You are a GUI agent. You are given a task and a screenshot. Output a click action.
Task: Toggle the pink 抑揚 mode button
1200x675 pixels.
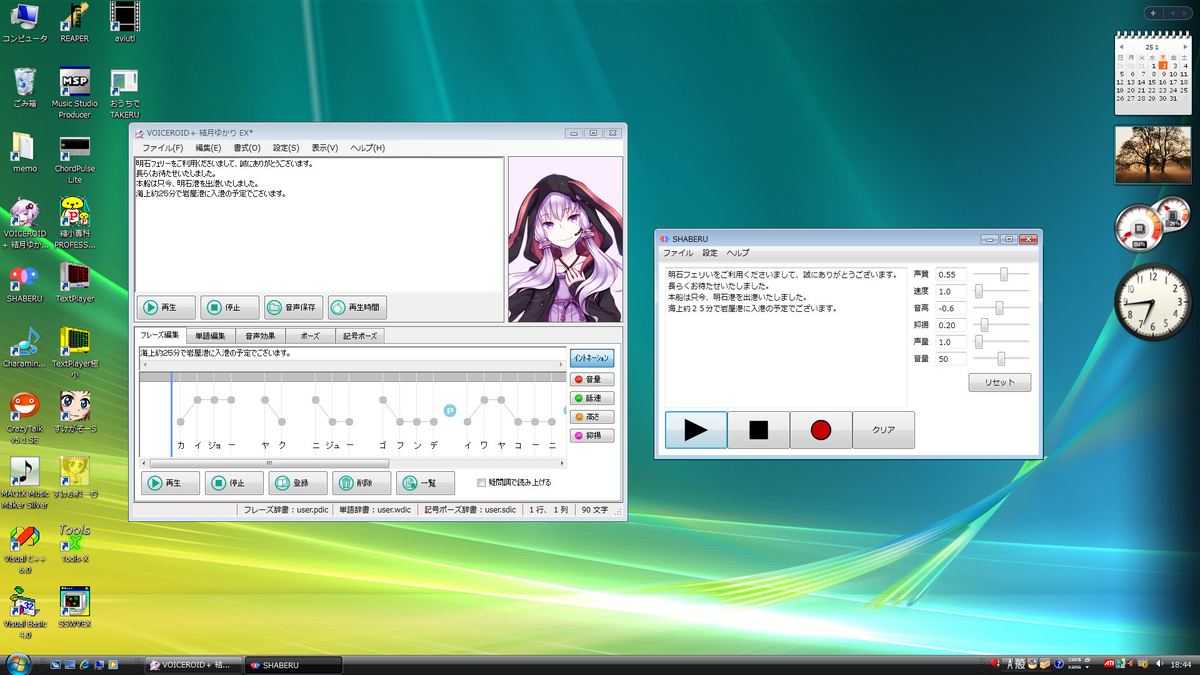592,435
